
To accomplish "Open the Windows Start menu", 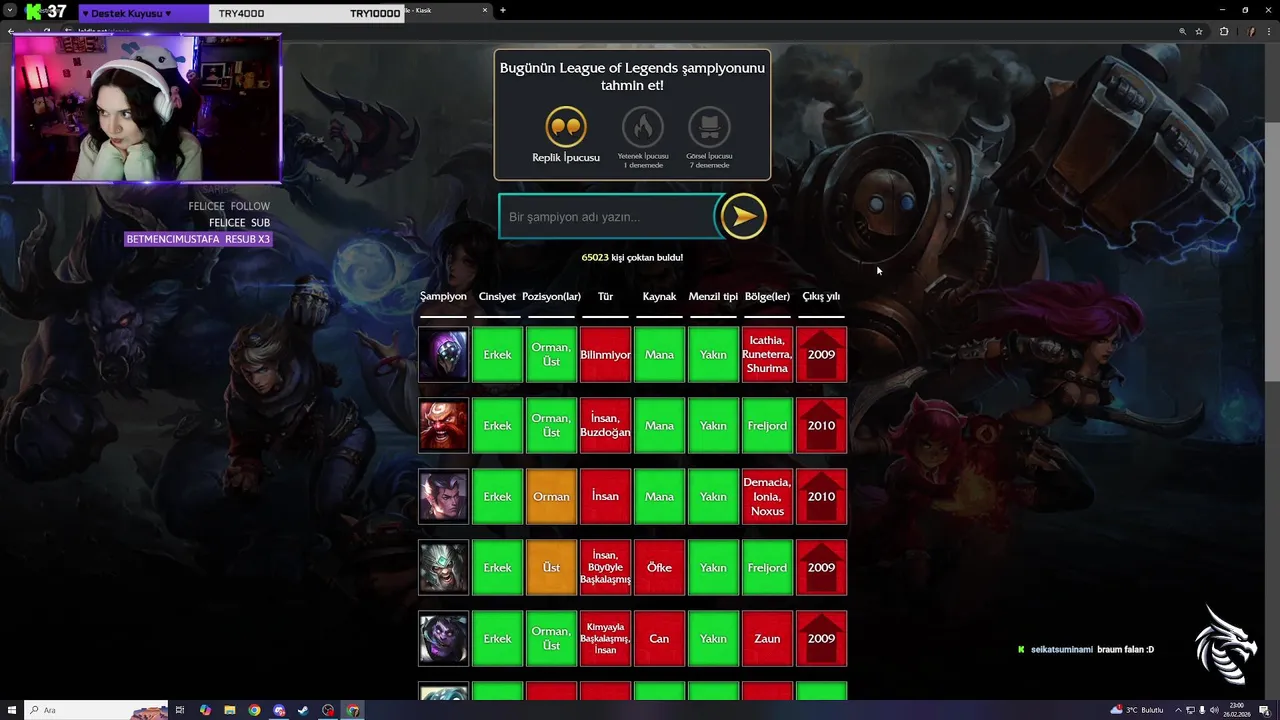I will 10,710.
